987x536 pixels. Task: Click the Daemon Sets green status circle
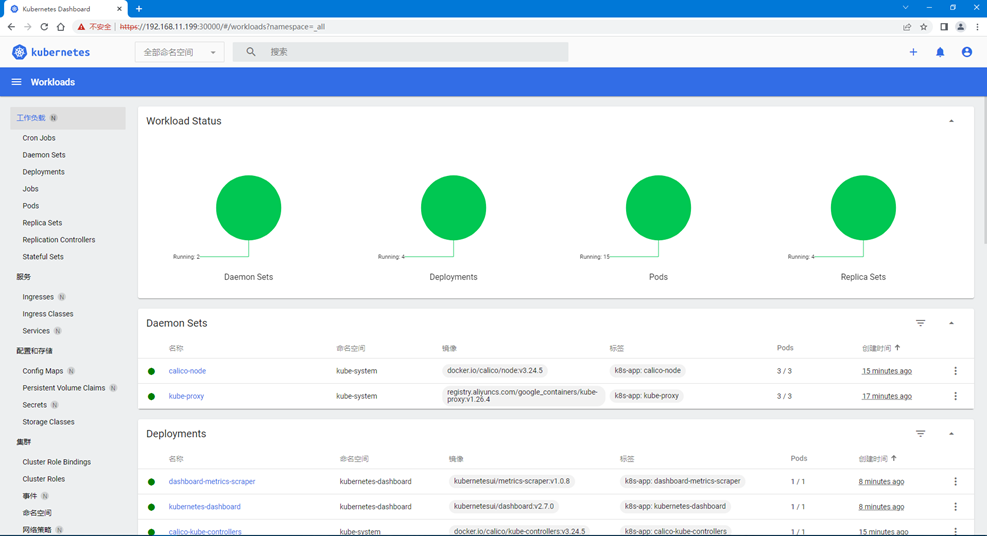[x=249, y=208]
